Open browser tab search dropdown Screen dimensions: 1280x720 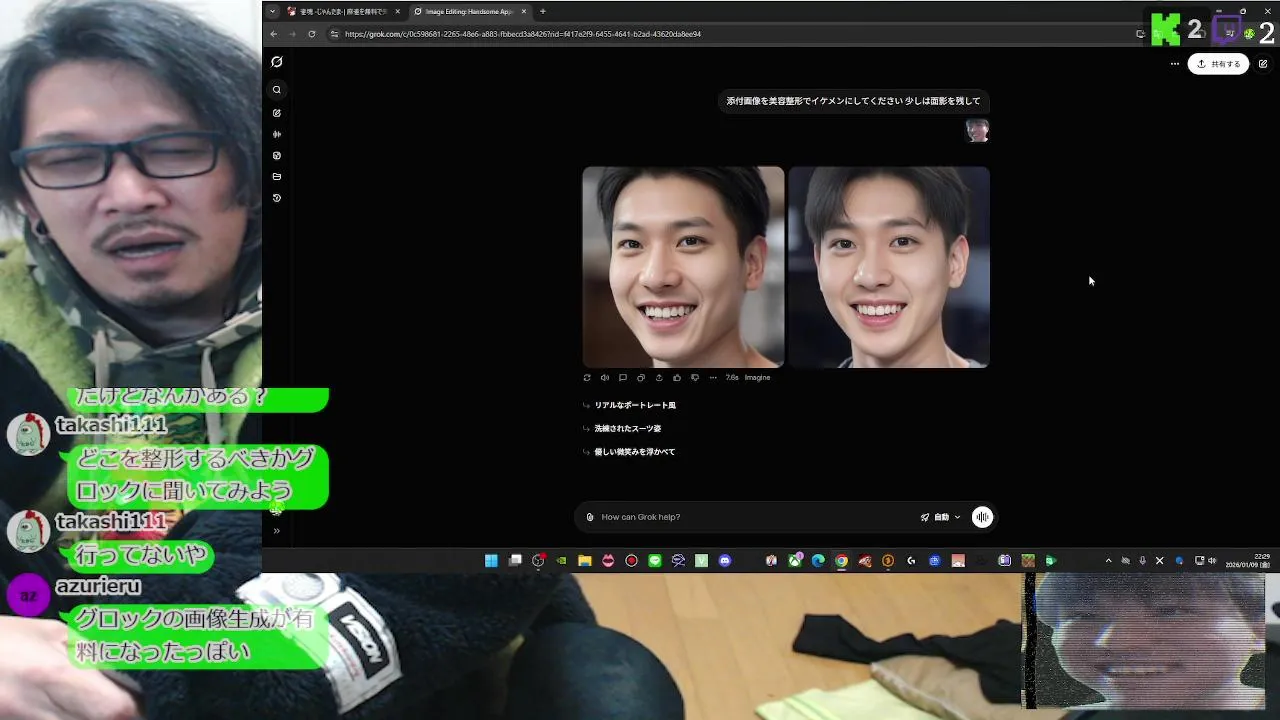[x=272, y=12]
